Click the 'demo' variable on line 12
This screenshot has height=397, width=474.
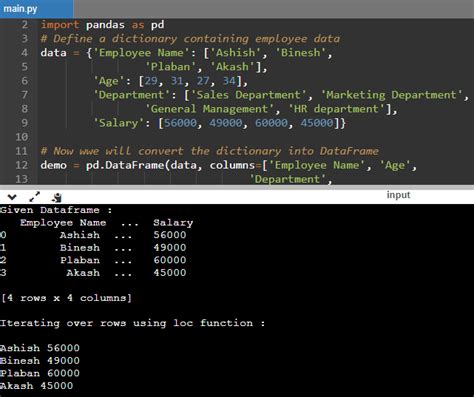click(x=53, y=165)
